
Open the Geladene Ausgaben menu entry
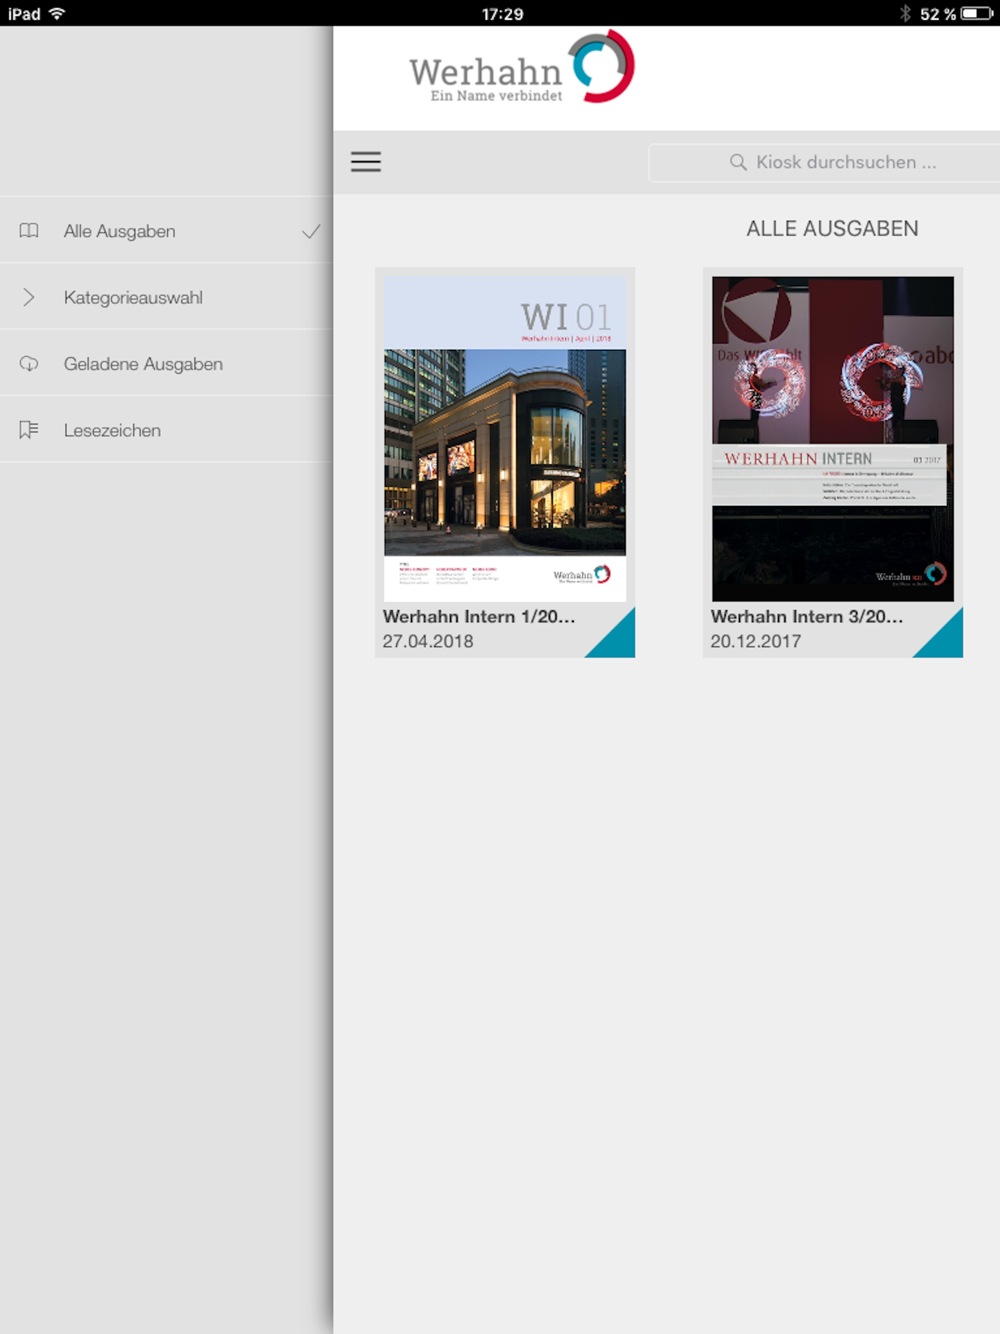click(166, 364)
